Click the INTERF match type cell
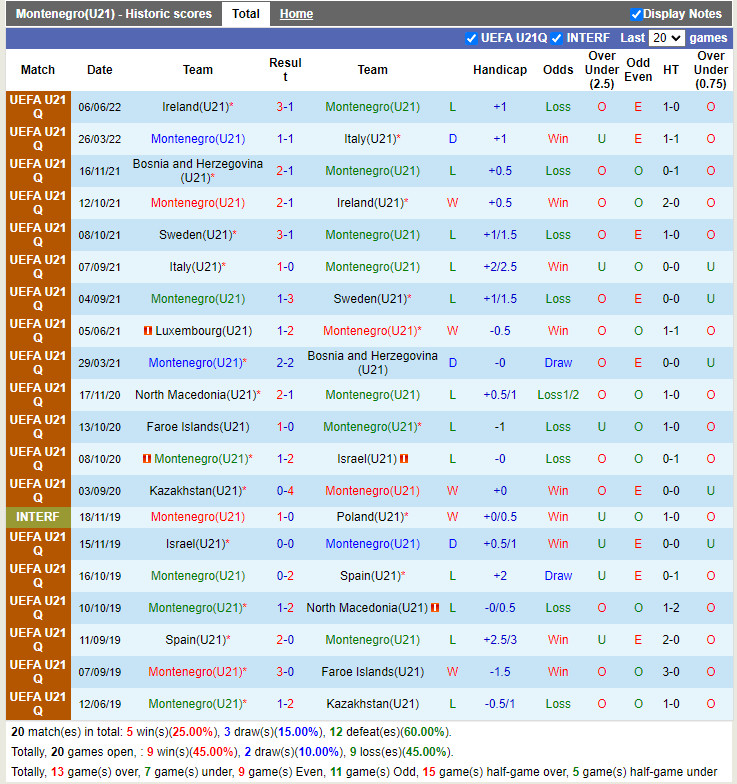The image size is (737, 784). click(x=38, y=517)
